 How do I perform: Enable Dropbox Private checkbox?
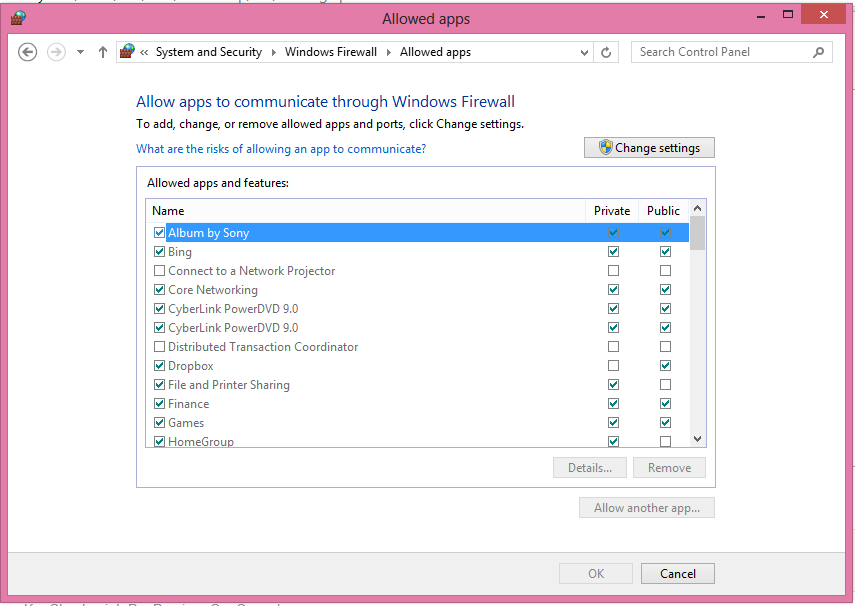pos(613,365)
